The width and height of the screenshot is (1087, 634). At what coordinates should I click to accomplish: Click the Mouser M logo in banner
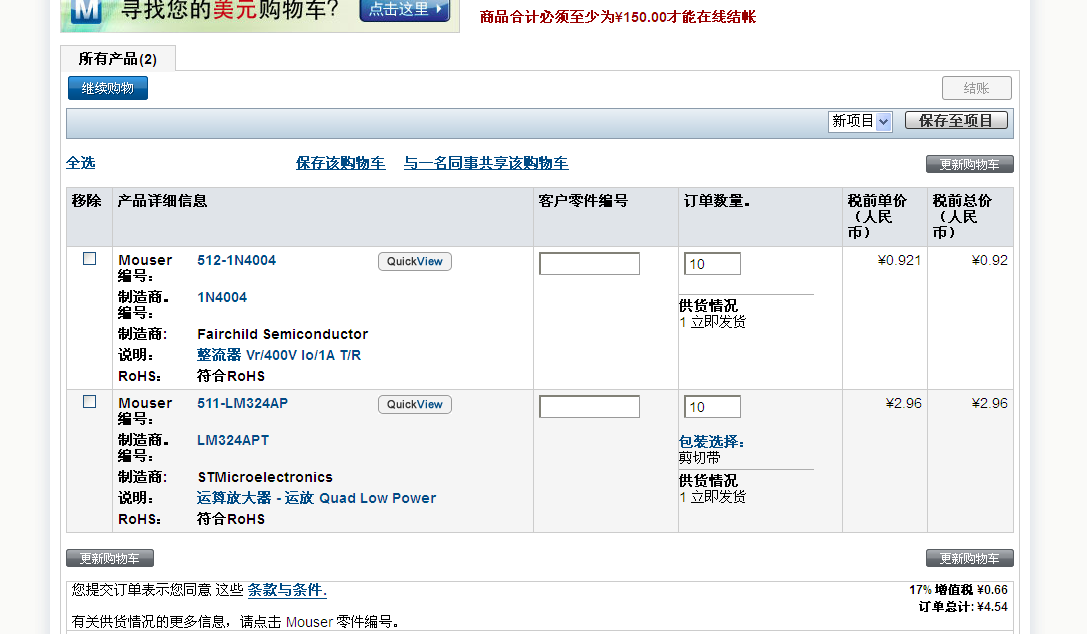point(87,10)
